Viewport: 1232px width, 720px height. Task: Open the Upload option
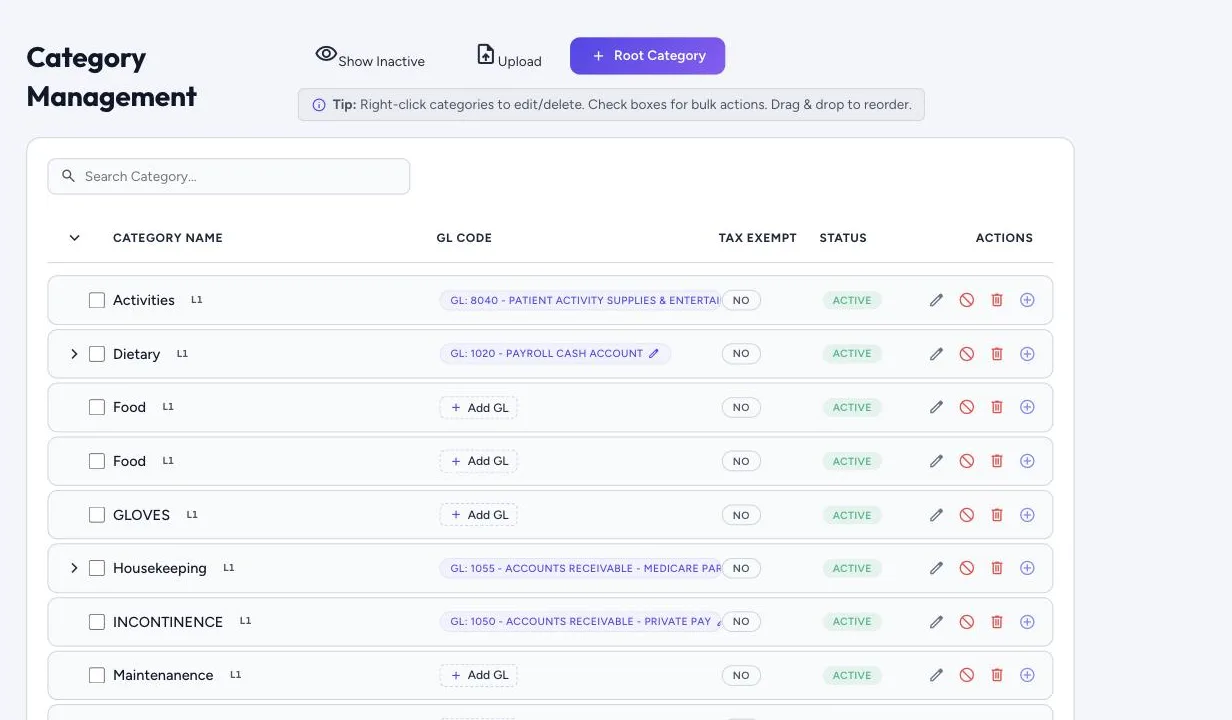pyautogui.click(x=509, y=56)
